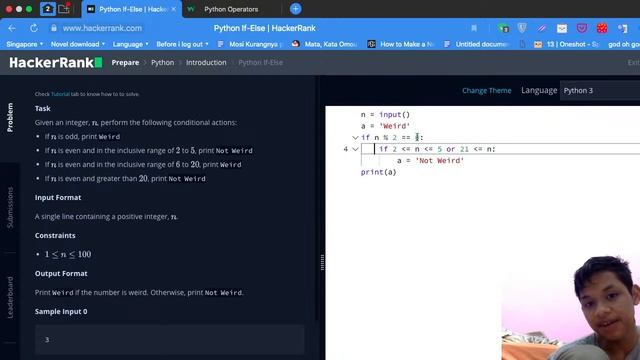Go back with the back arrow
The width and height of the screenshot is (640, 360).
12,28
